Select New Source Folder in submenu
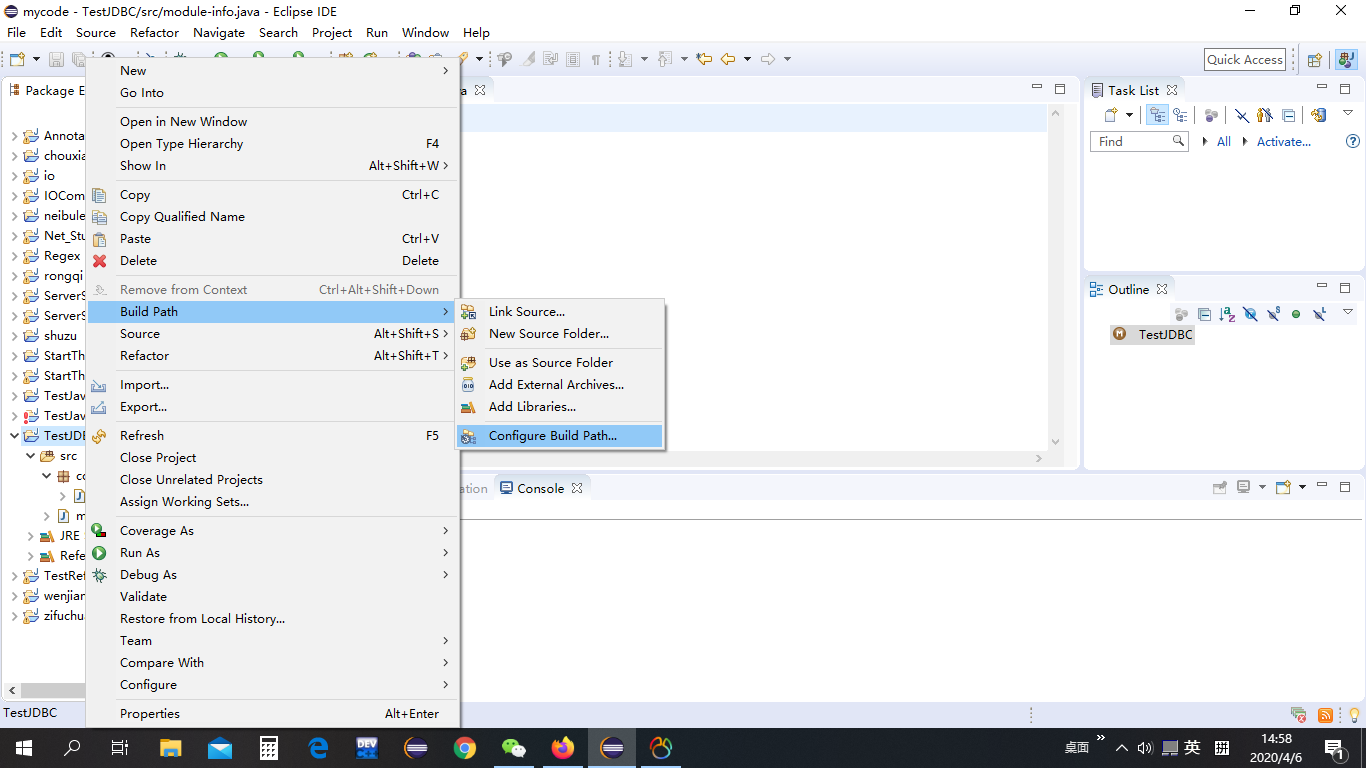 pos(560,334)
